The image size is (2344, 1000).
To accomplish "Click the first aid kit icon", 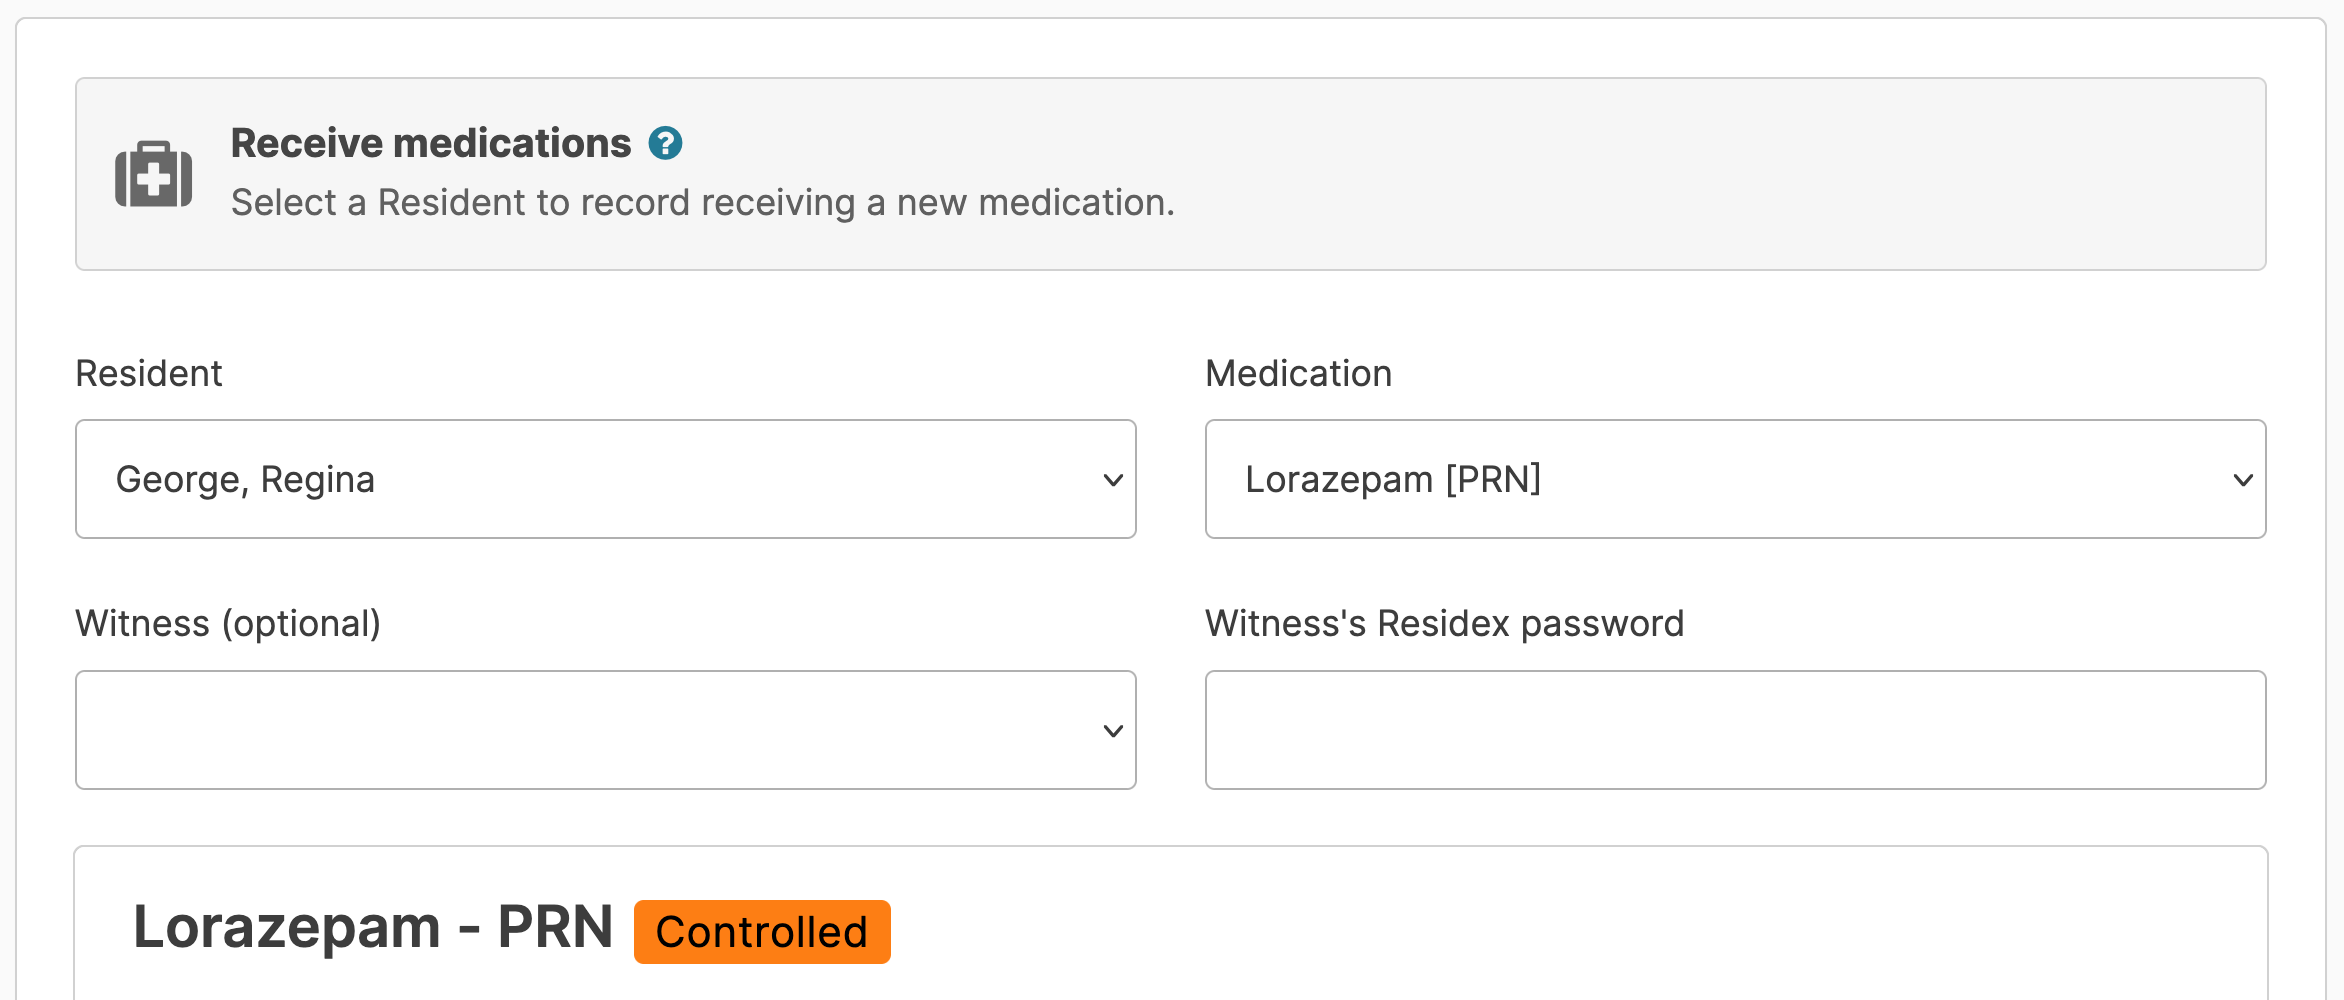I will (153, 175).
